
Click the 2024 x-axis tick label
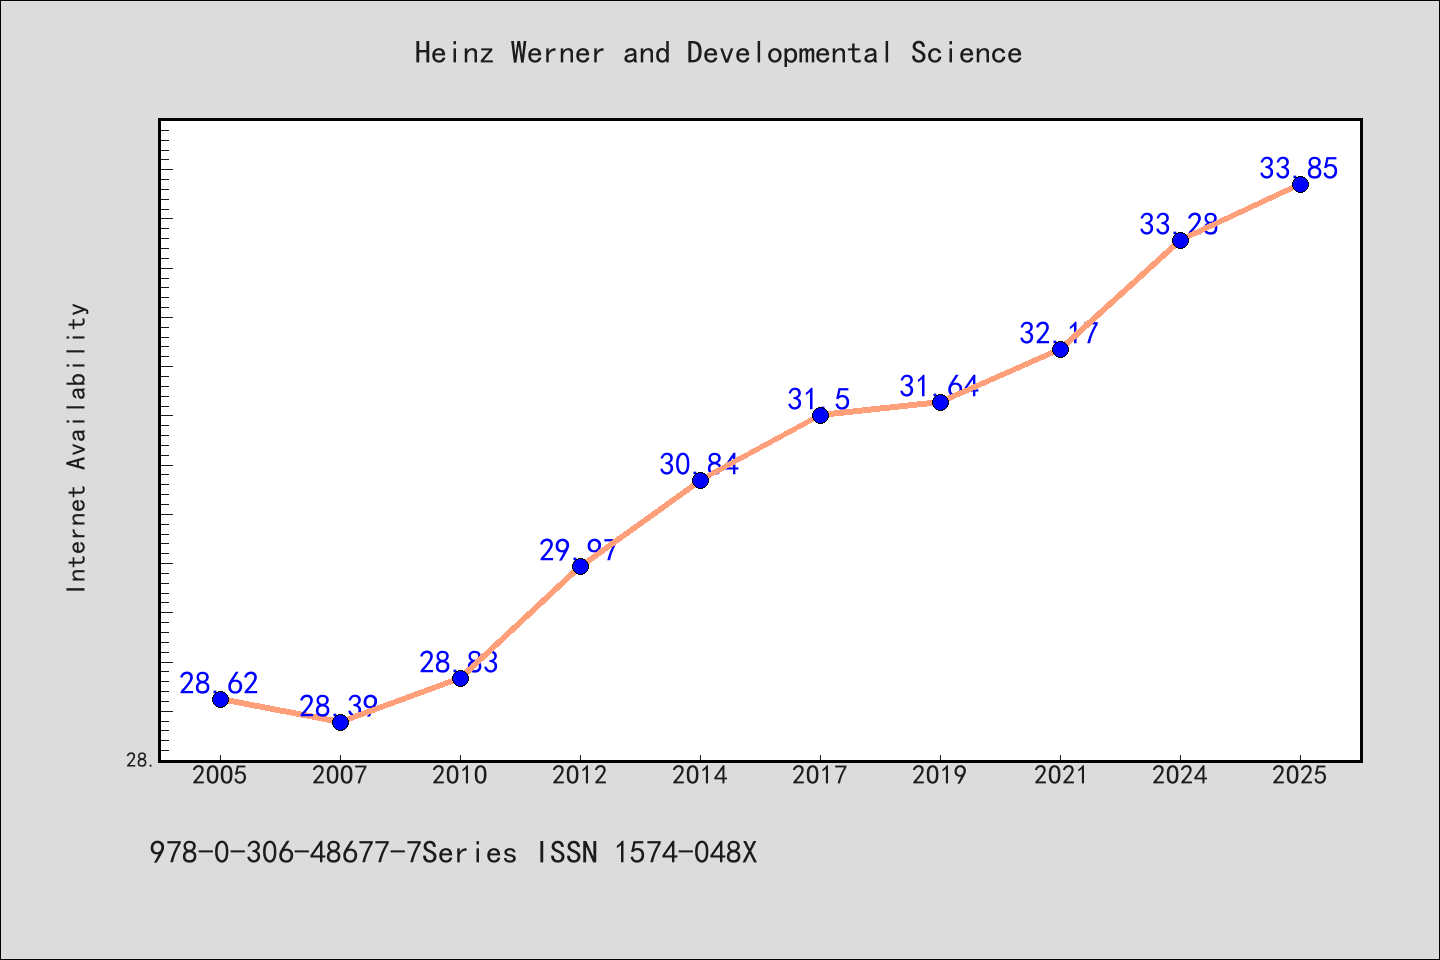click(1180, 775)
